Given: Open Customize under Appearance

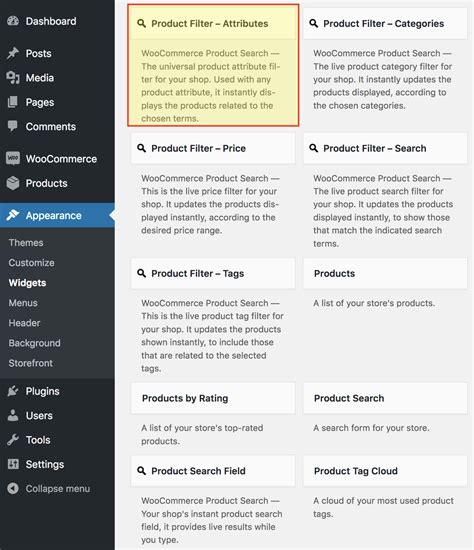Looking at the screenshot, I should (32, 262).
